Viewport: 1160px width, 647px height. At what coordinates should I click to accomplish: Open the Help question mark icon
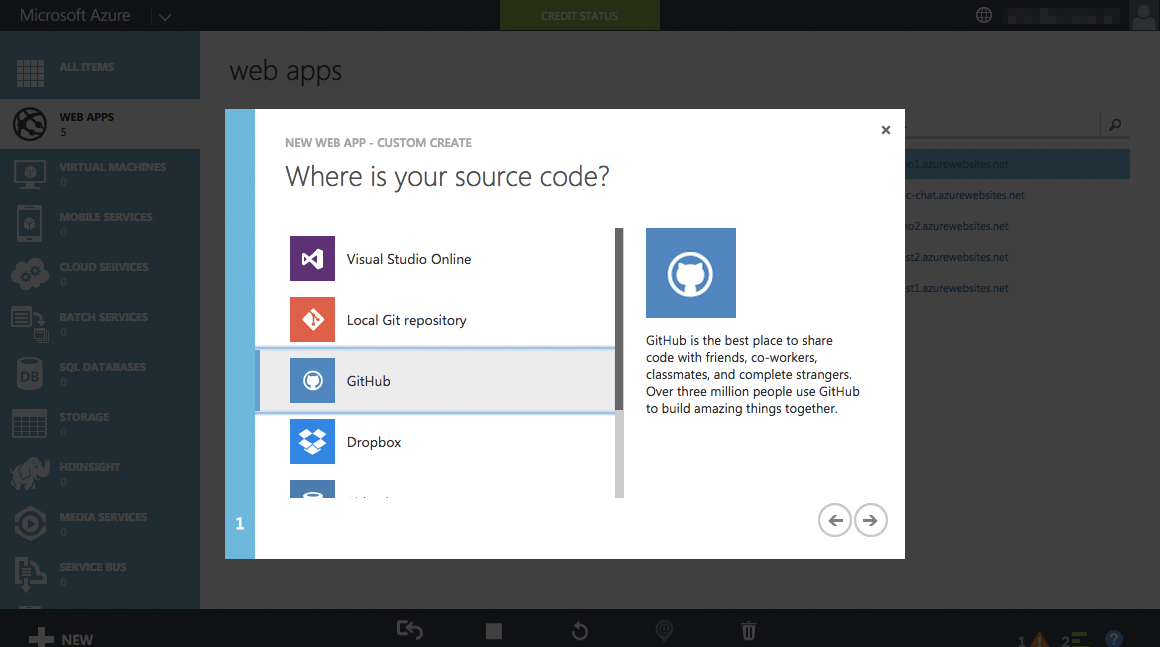pos(1113,639)
